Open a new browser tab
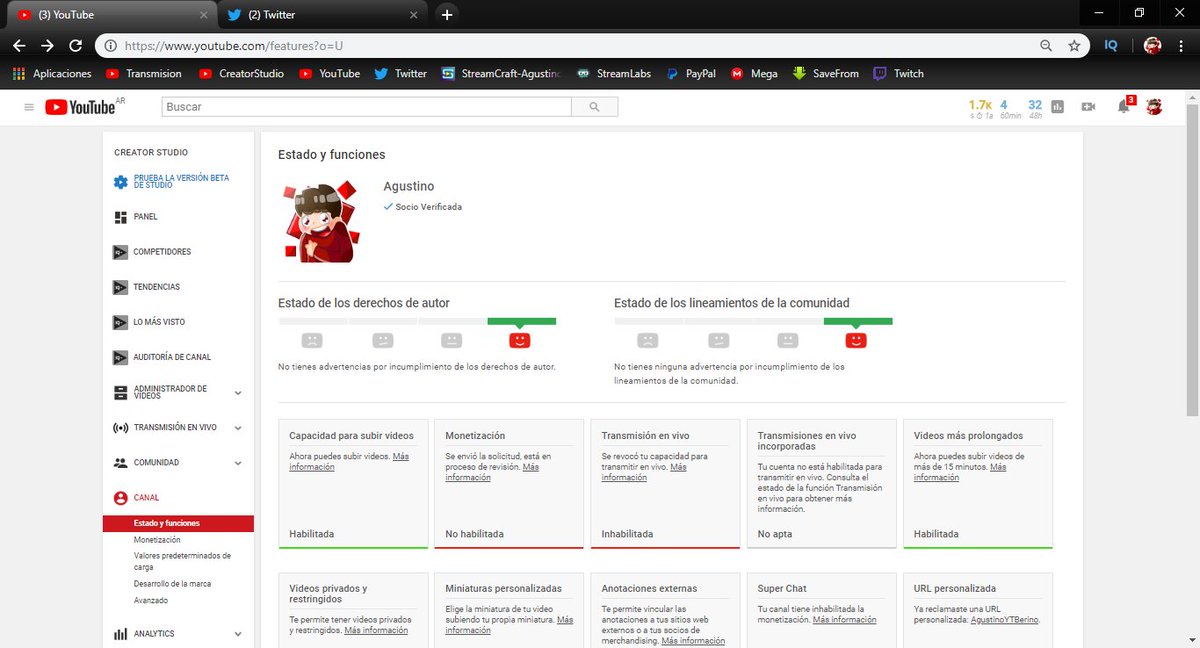The image size is (1200, 648). [x=447, y=14]
